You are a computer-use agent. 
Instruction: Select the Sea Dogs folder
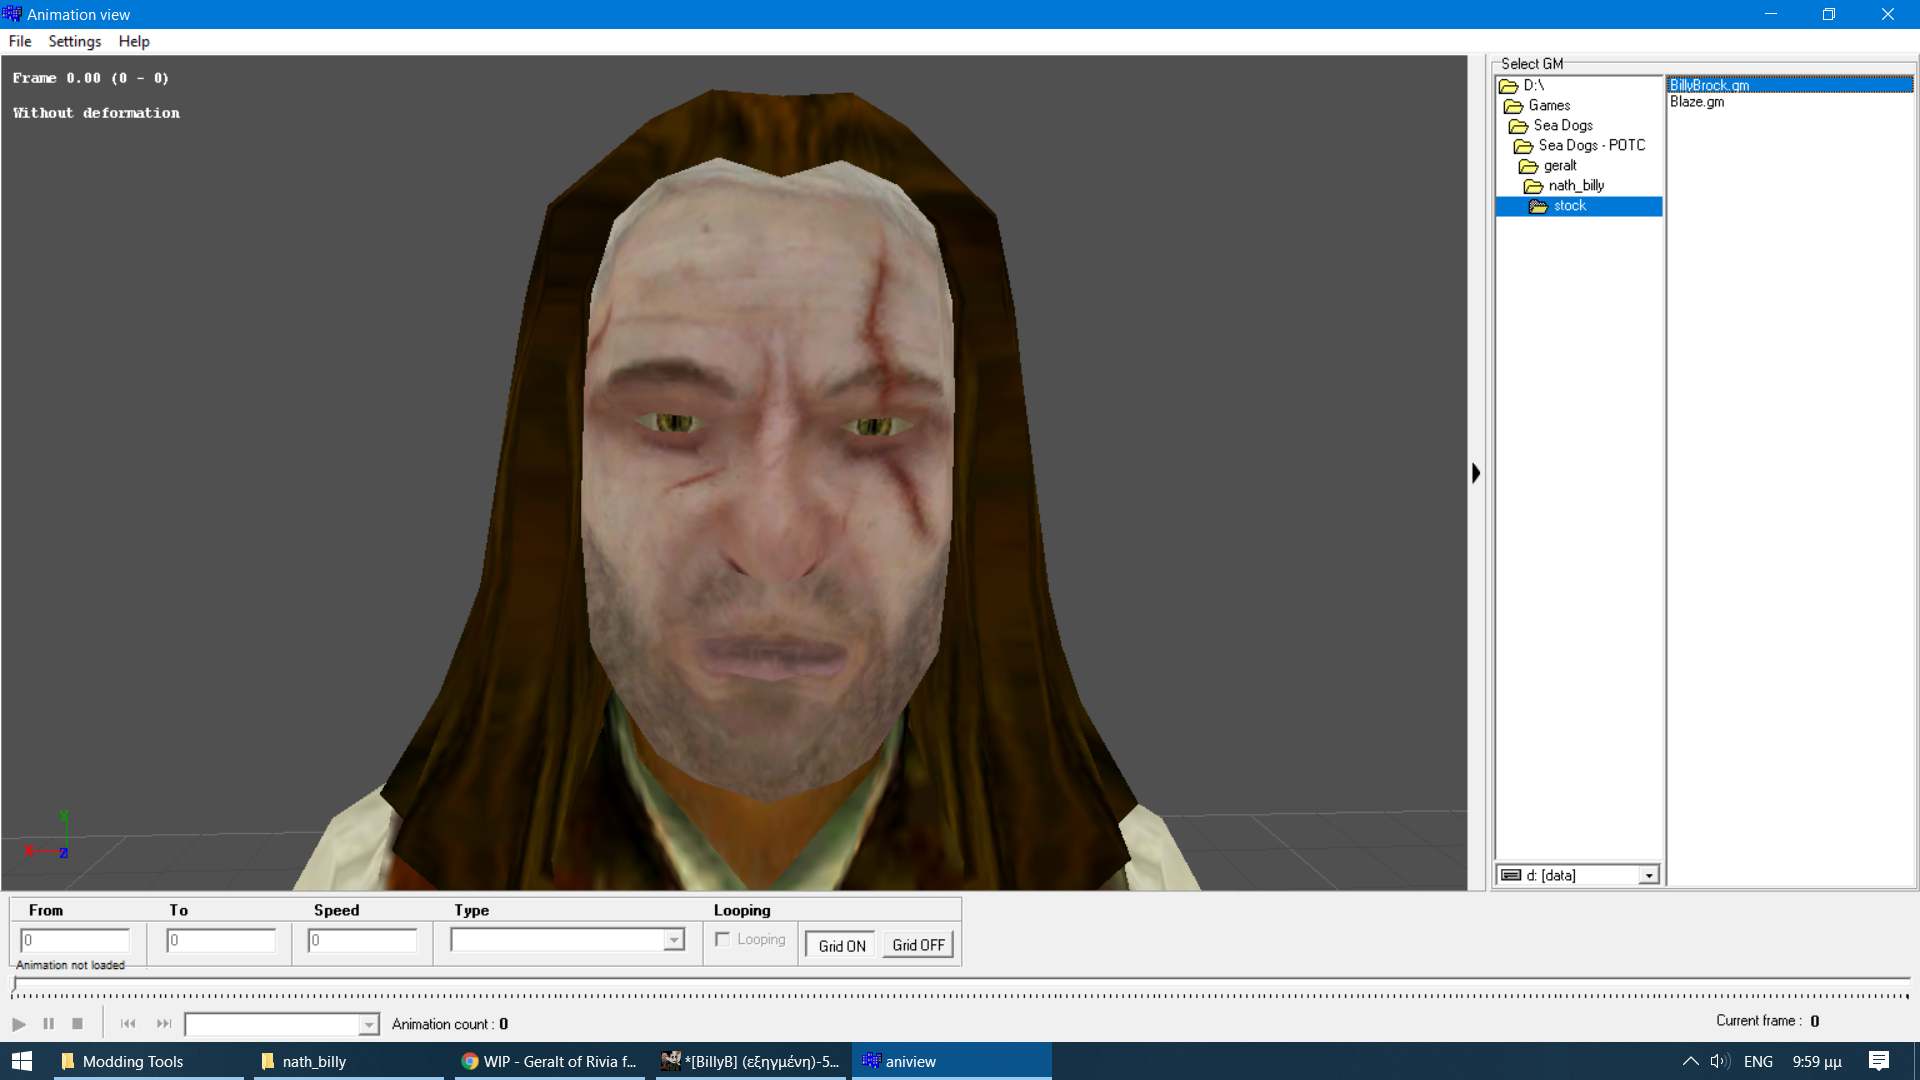tap(1562, 125)
